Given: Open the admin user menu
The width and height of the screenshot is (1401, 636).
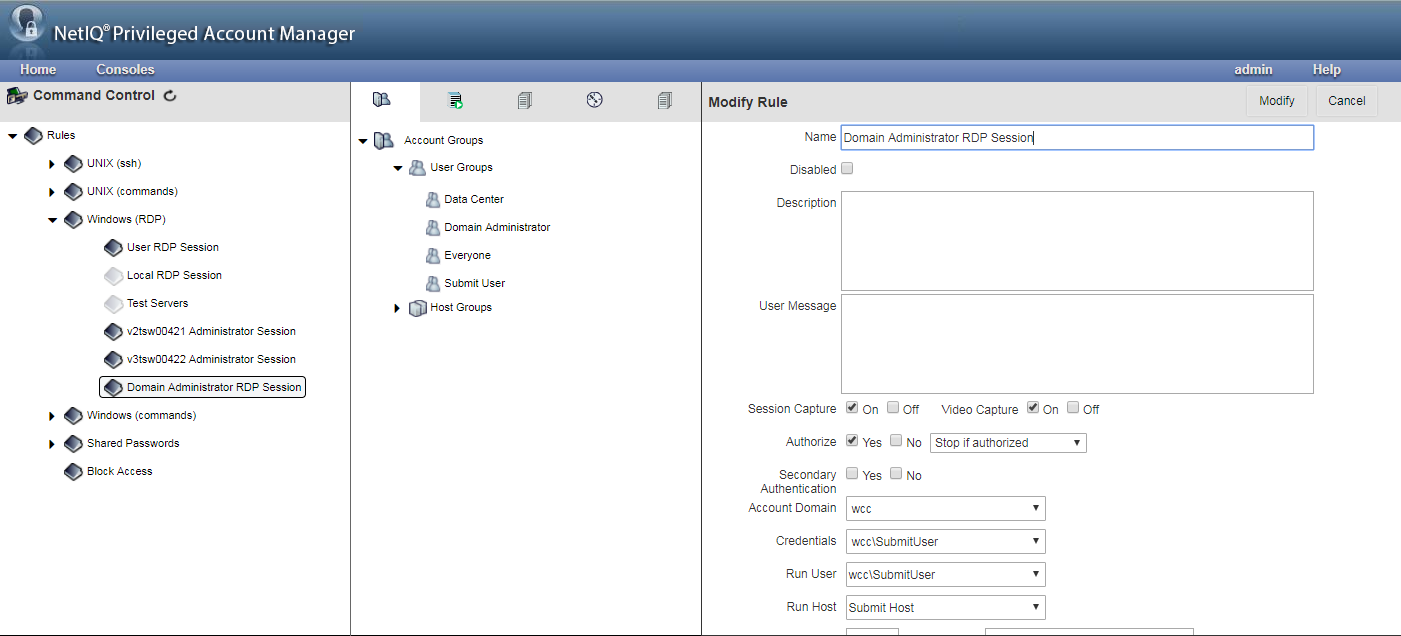Looking at the screenshot, I should pyautogui.click(x=1253, y=70).
